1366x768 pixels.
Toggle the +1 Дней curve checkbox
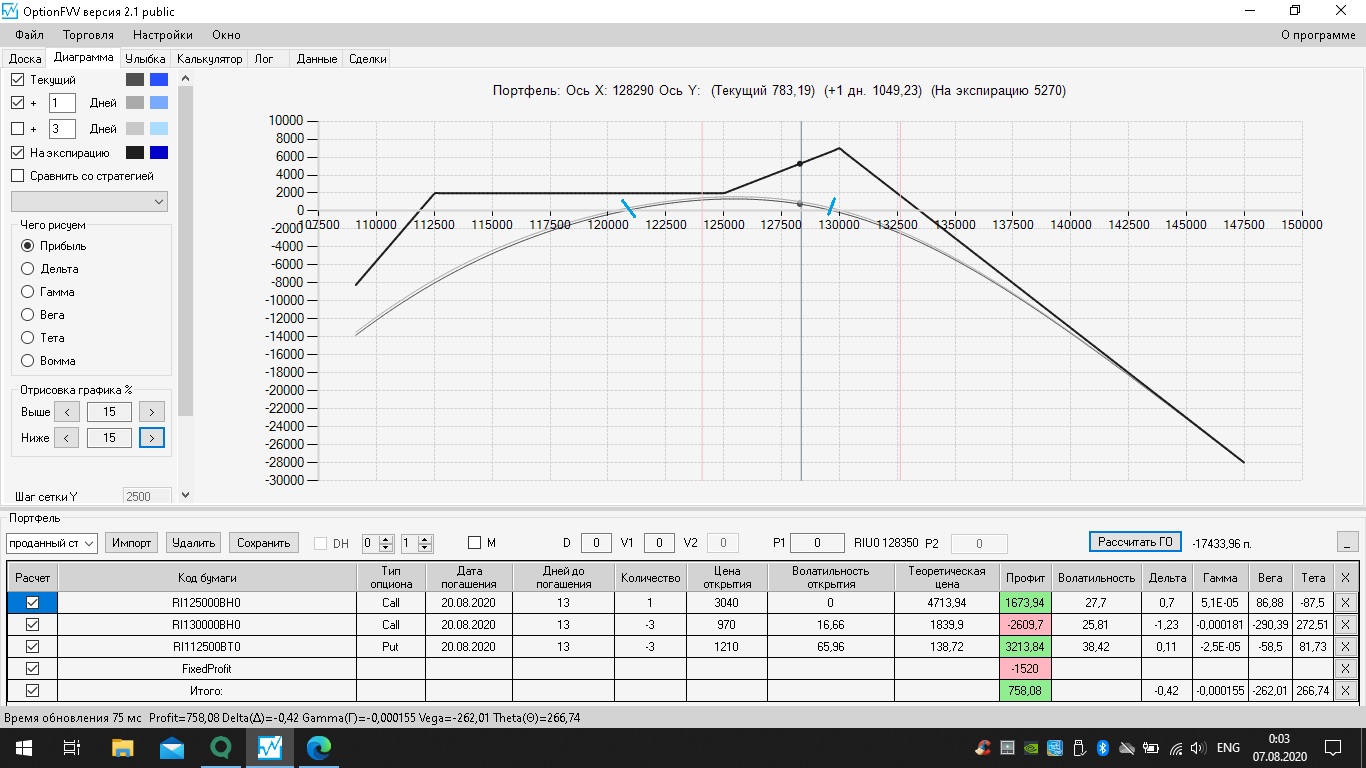pyautogui.click(x=17, y=102)
